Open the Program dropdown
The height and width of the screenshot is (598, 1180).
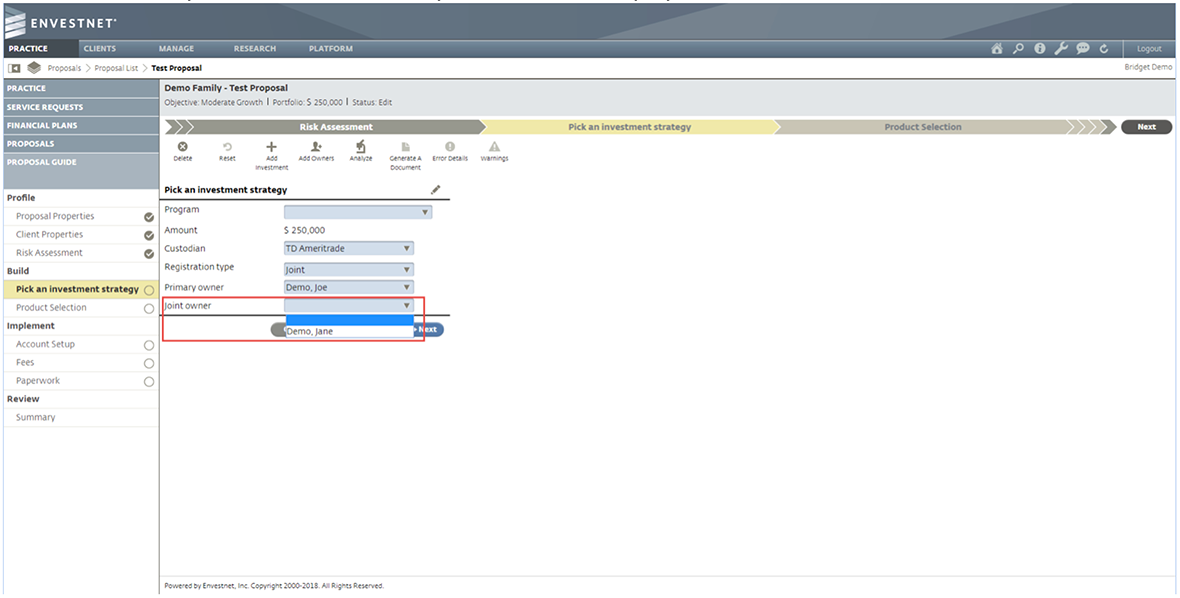pyautogui.click(x=358, y=212)
